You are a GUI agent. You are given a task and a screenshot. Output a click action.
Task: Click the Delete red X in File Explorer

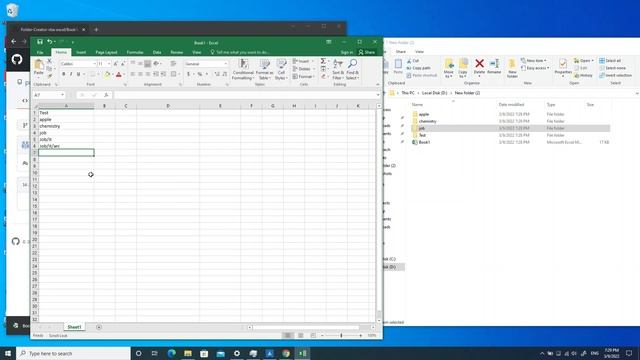(480, 67)
